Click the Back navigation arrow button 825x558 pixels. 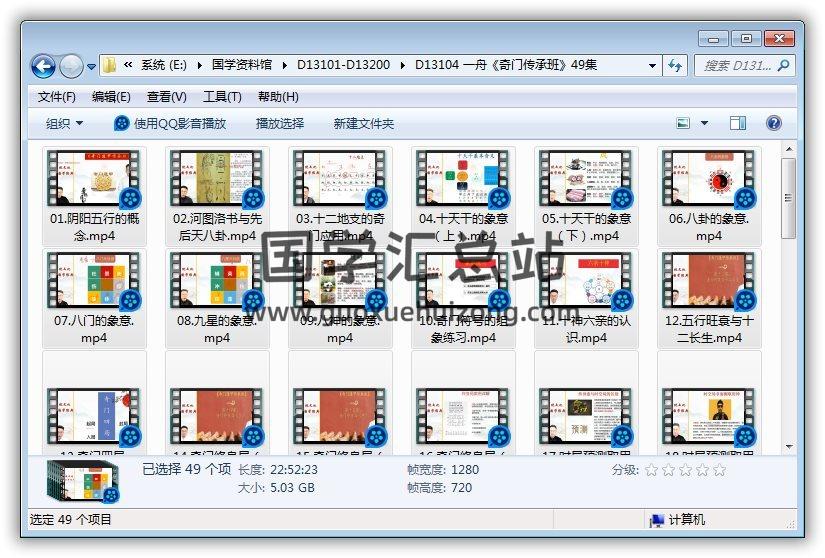tap(43, 66)
